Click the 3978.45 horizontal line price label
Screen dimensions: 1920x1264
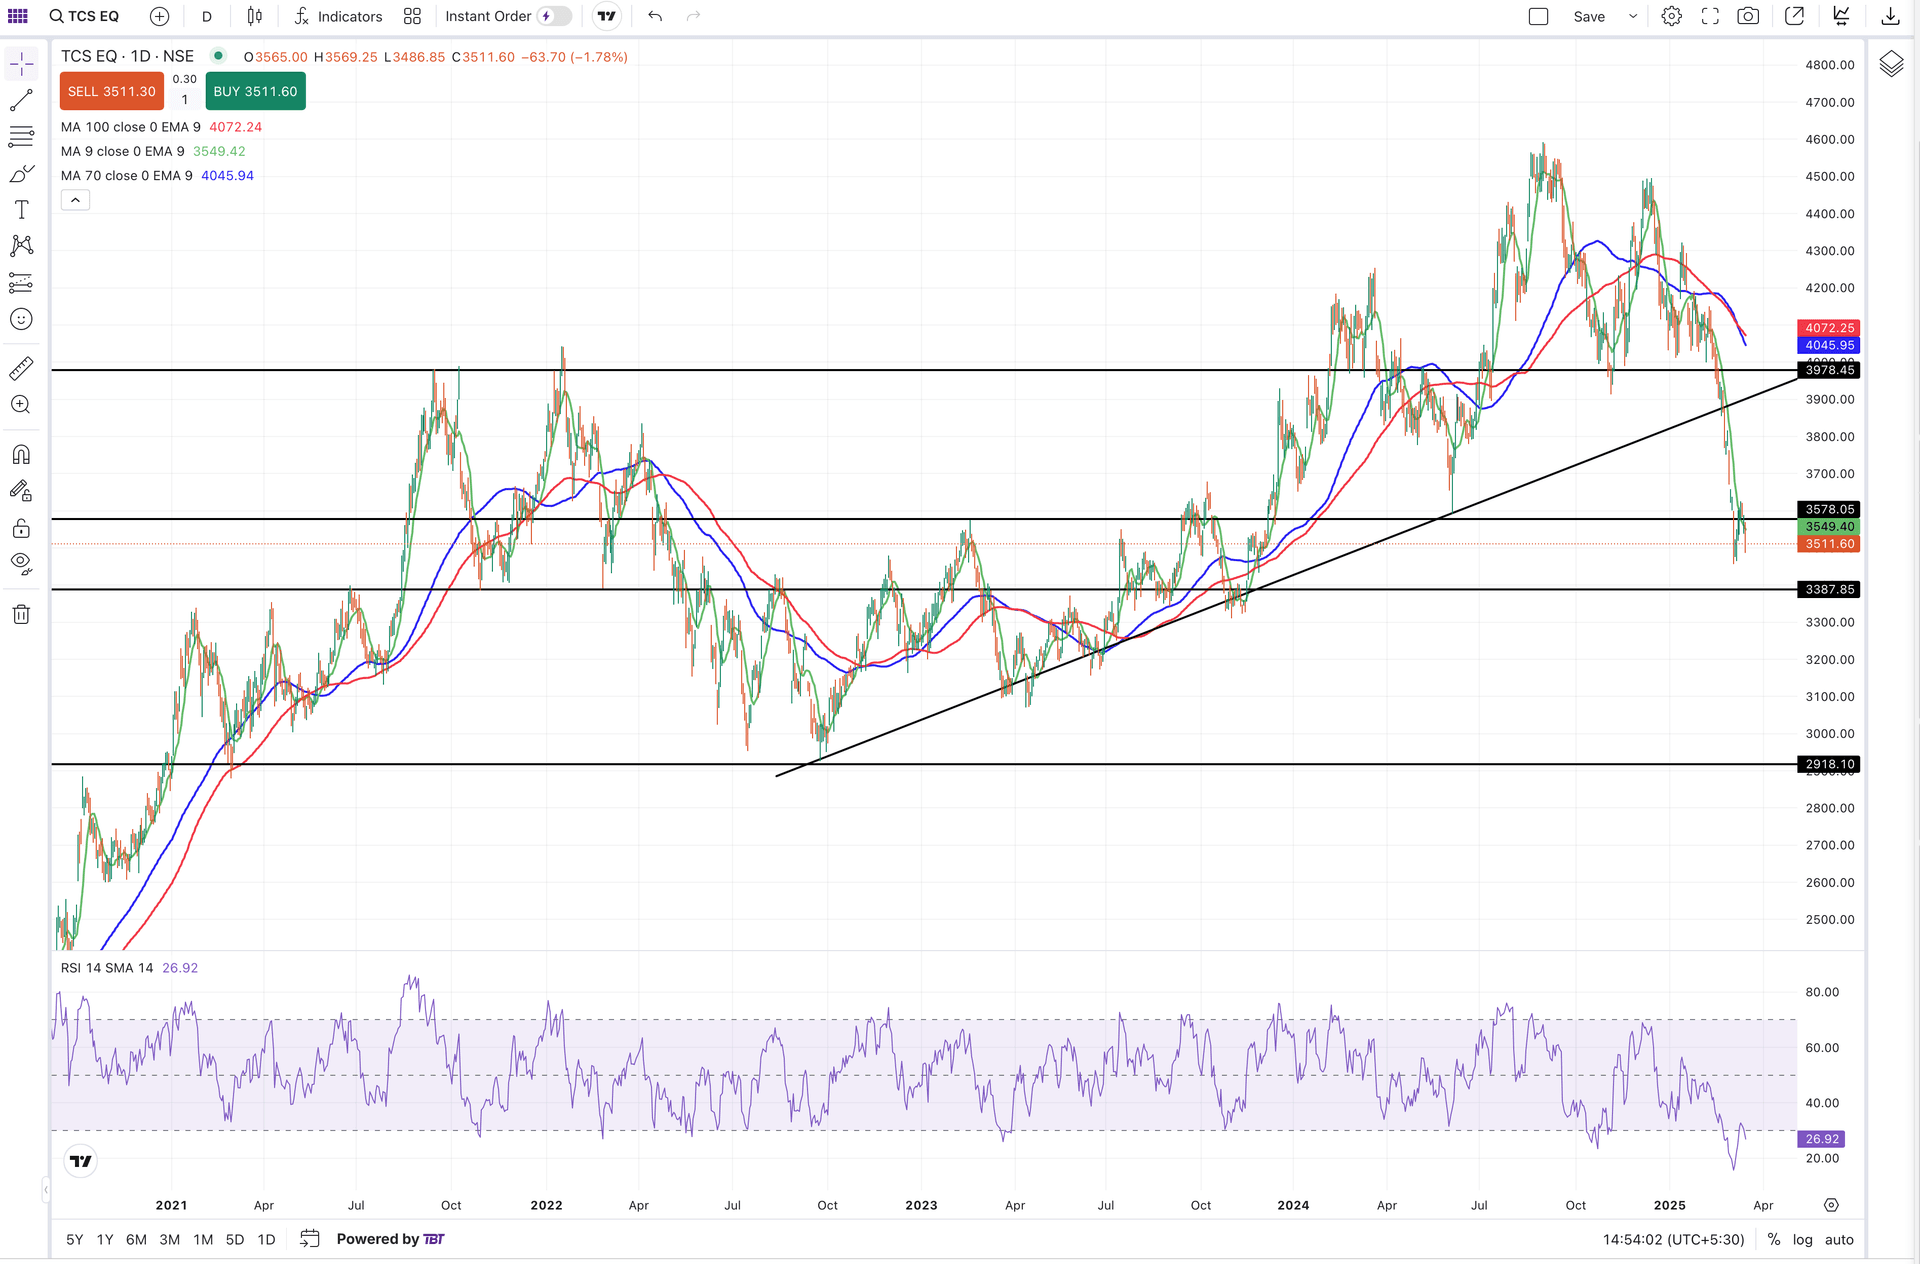pyautogui.click(x=1829, y=370)
